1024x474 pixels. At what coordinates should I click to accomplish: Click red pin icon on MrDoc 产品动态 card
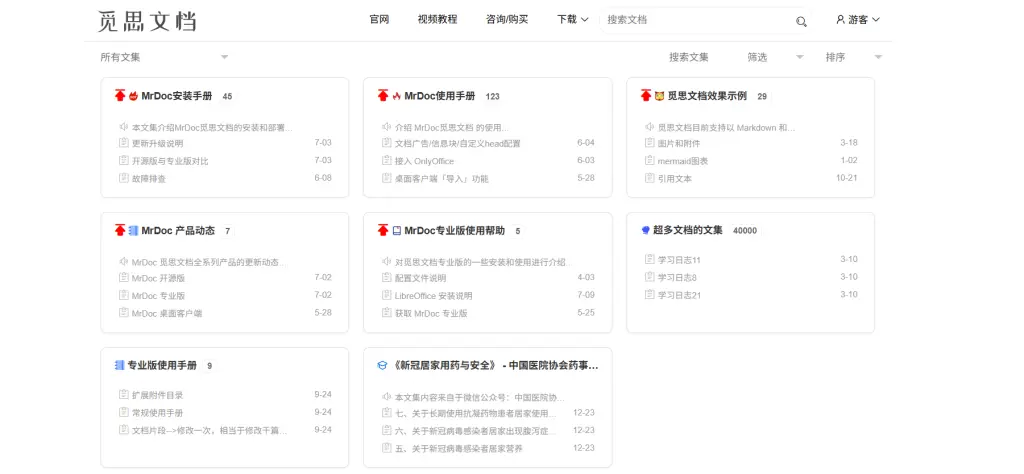coord(120,230)
